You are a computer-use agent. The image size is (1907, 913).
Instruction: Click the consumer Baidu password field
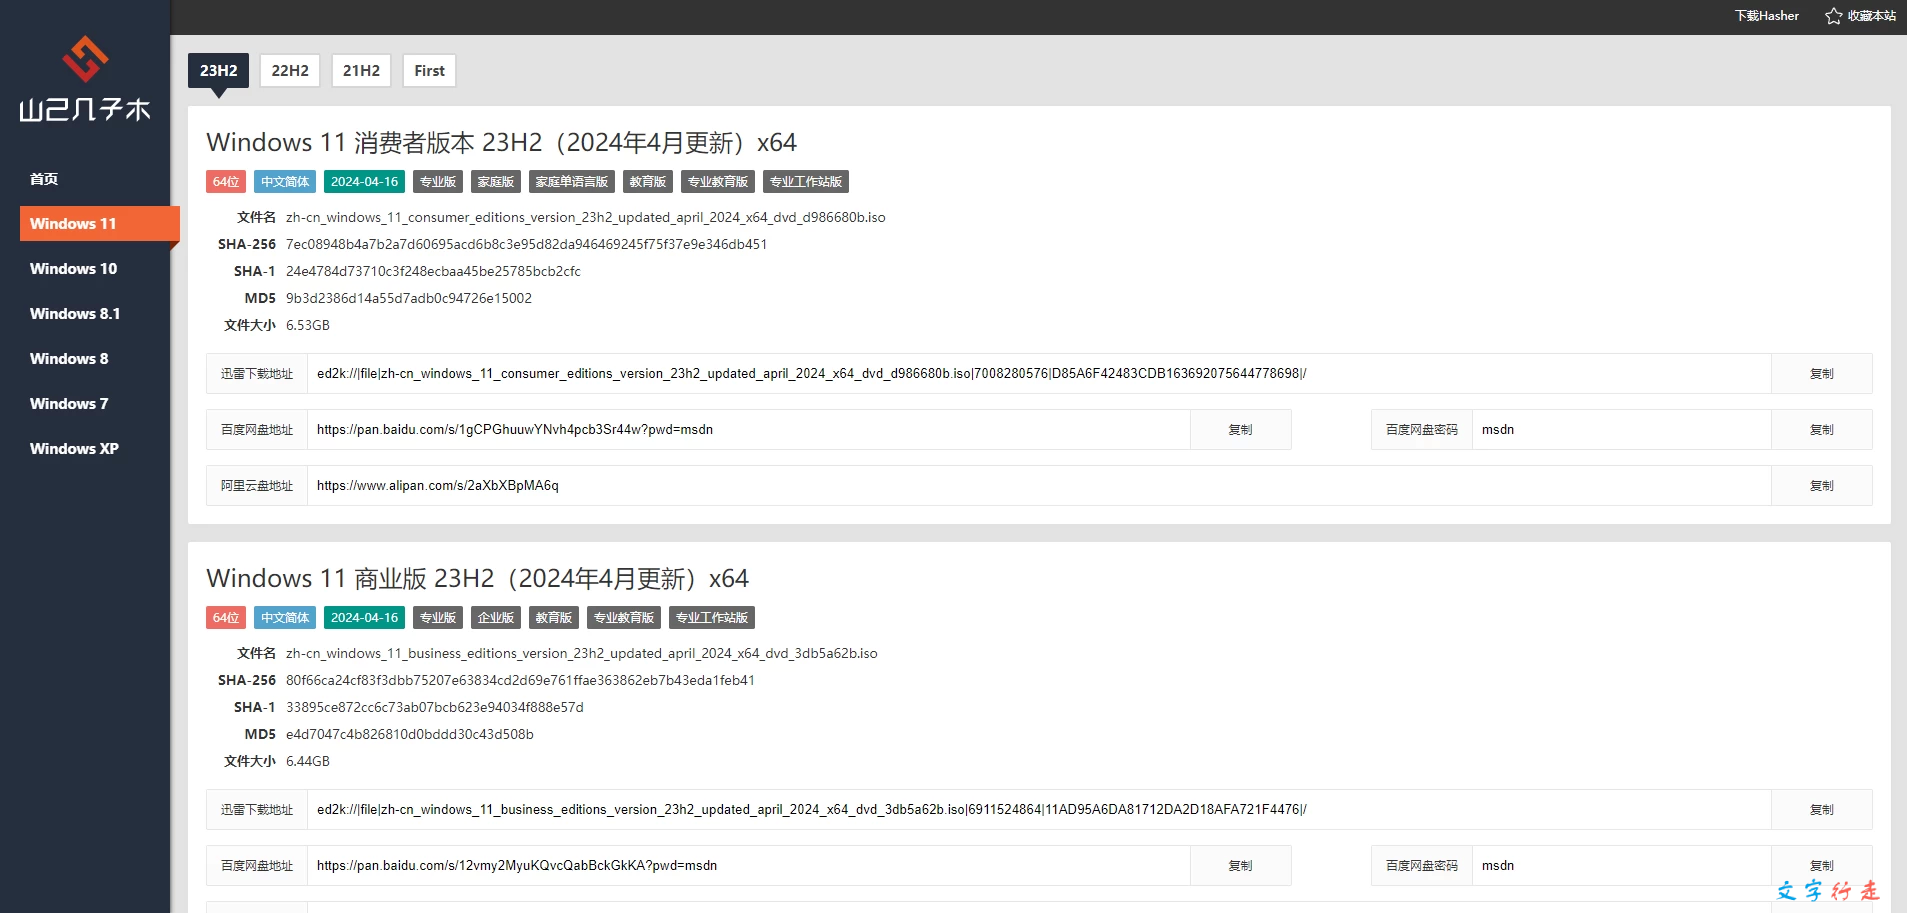point(1621,430)
